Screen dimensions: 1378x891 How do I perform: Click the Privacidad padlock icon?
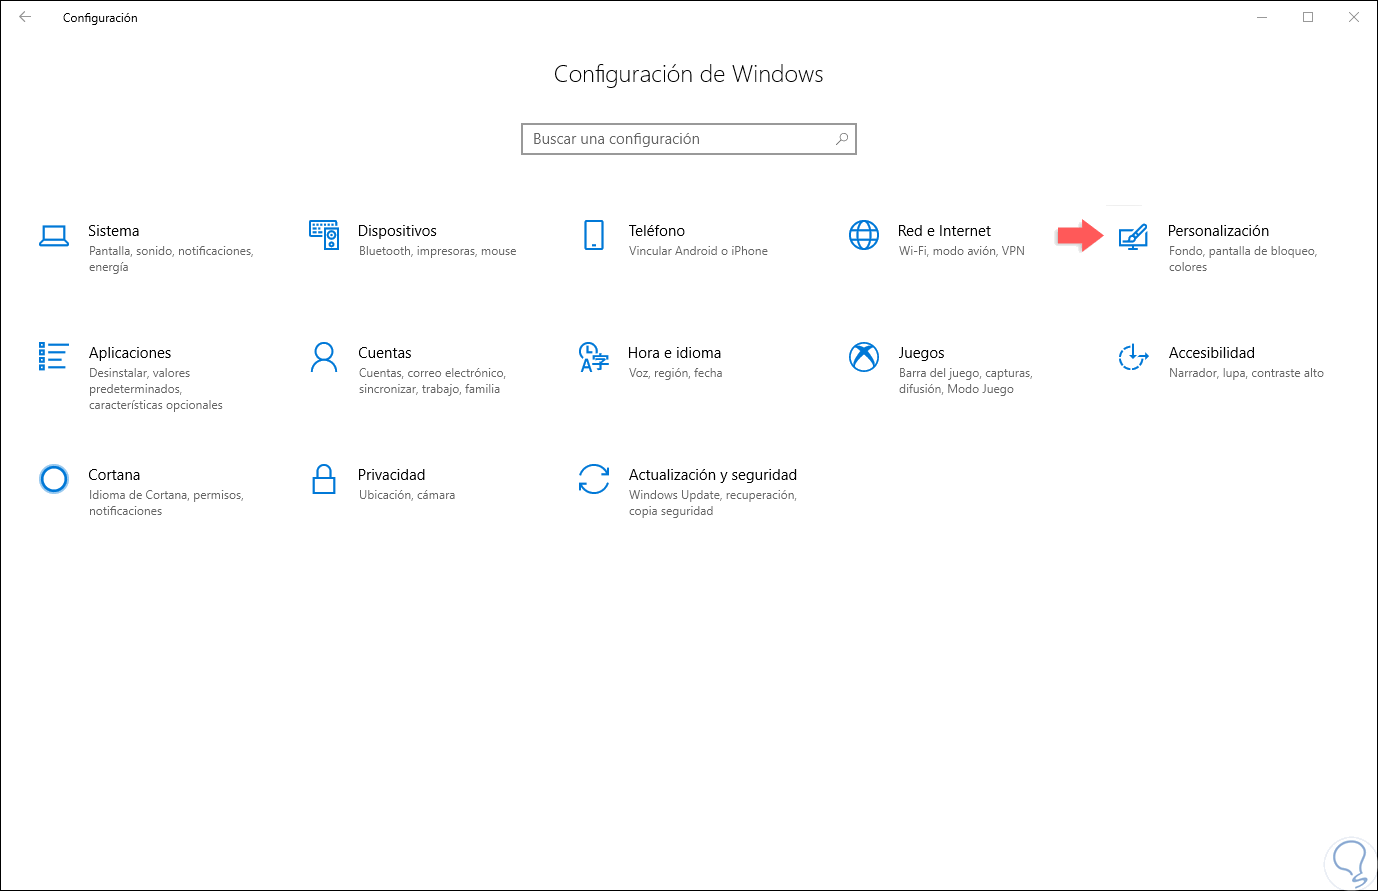(x=324, y=479)
